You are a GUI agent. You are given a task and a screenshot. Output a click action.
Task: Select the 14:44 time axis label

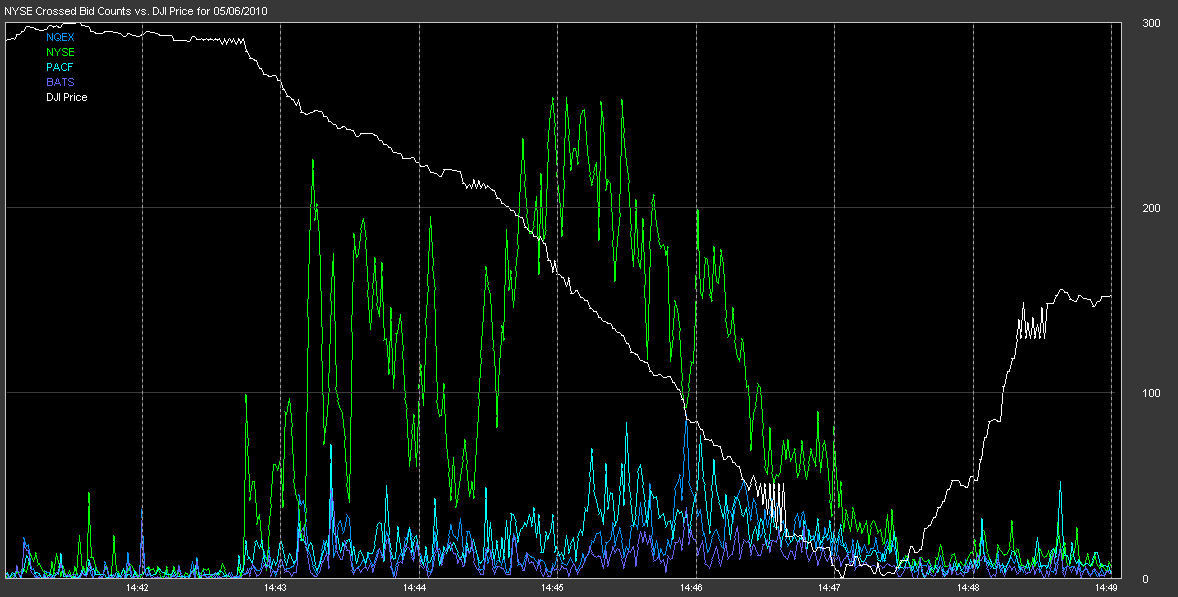click(415, 589)
